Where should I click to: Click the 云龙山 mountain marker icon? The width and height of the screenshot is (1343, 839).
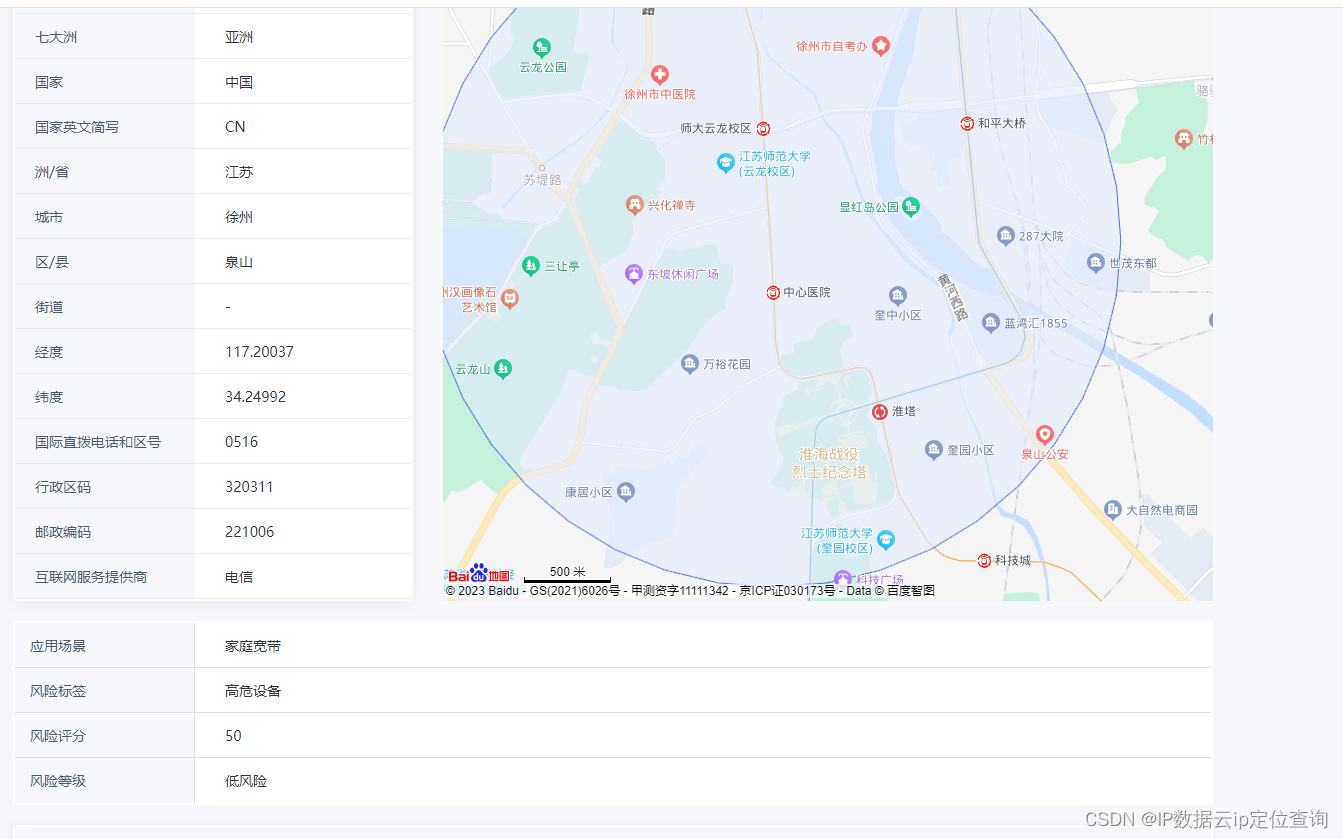[x=503, y=368]
